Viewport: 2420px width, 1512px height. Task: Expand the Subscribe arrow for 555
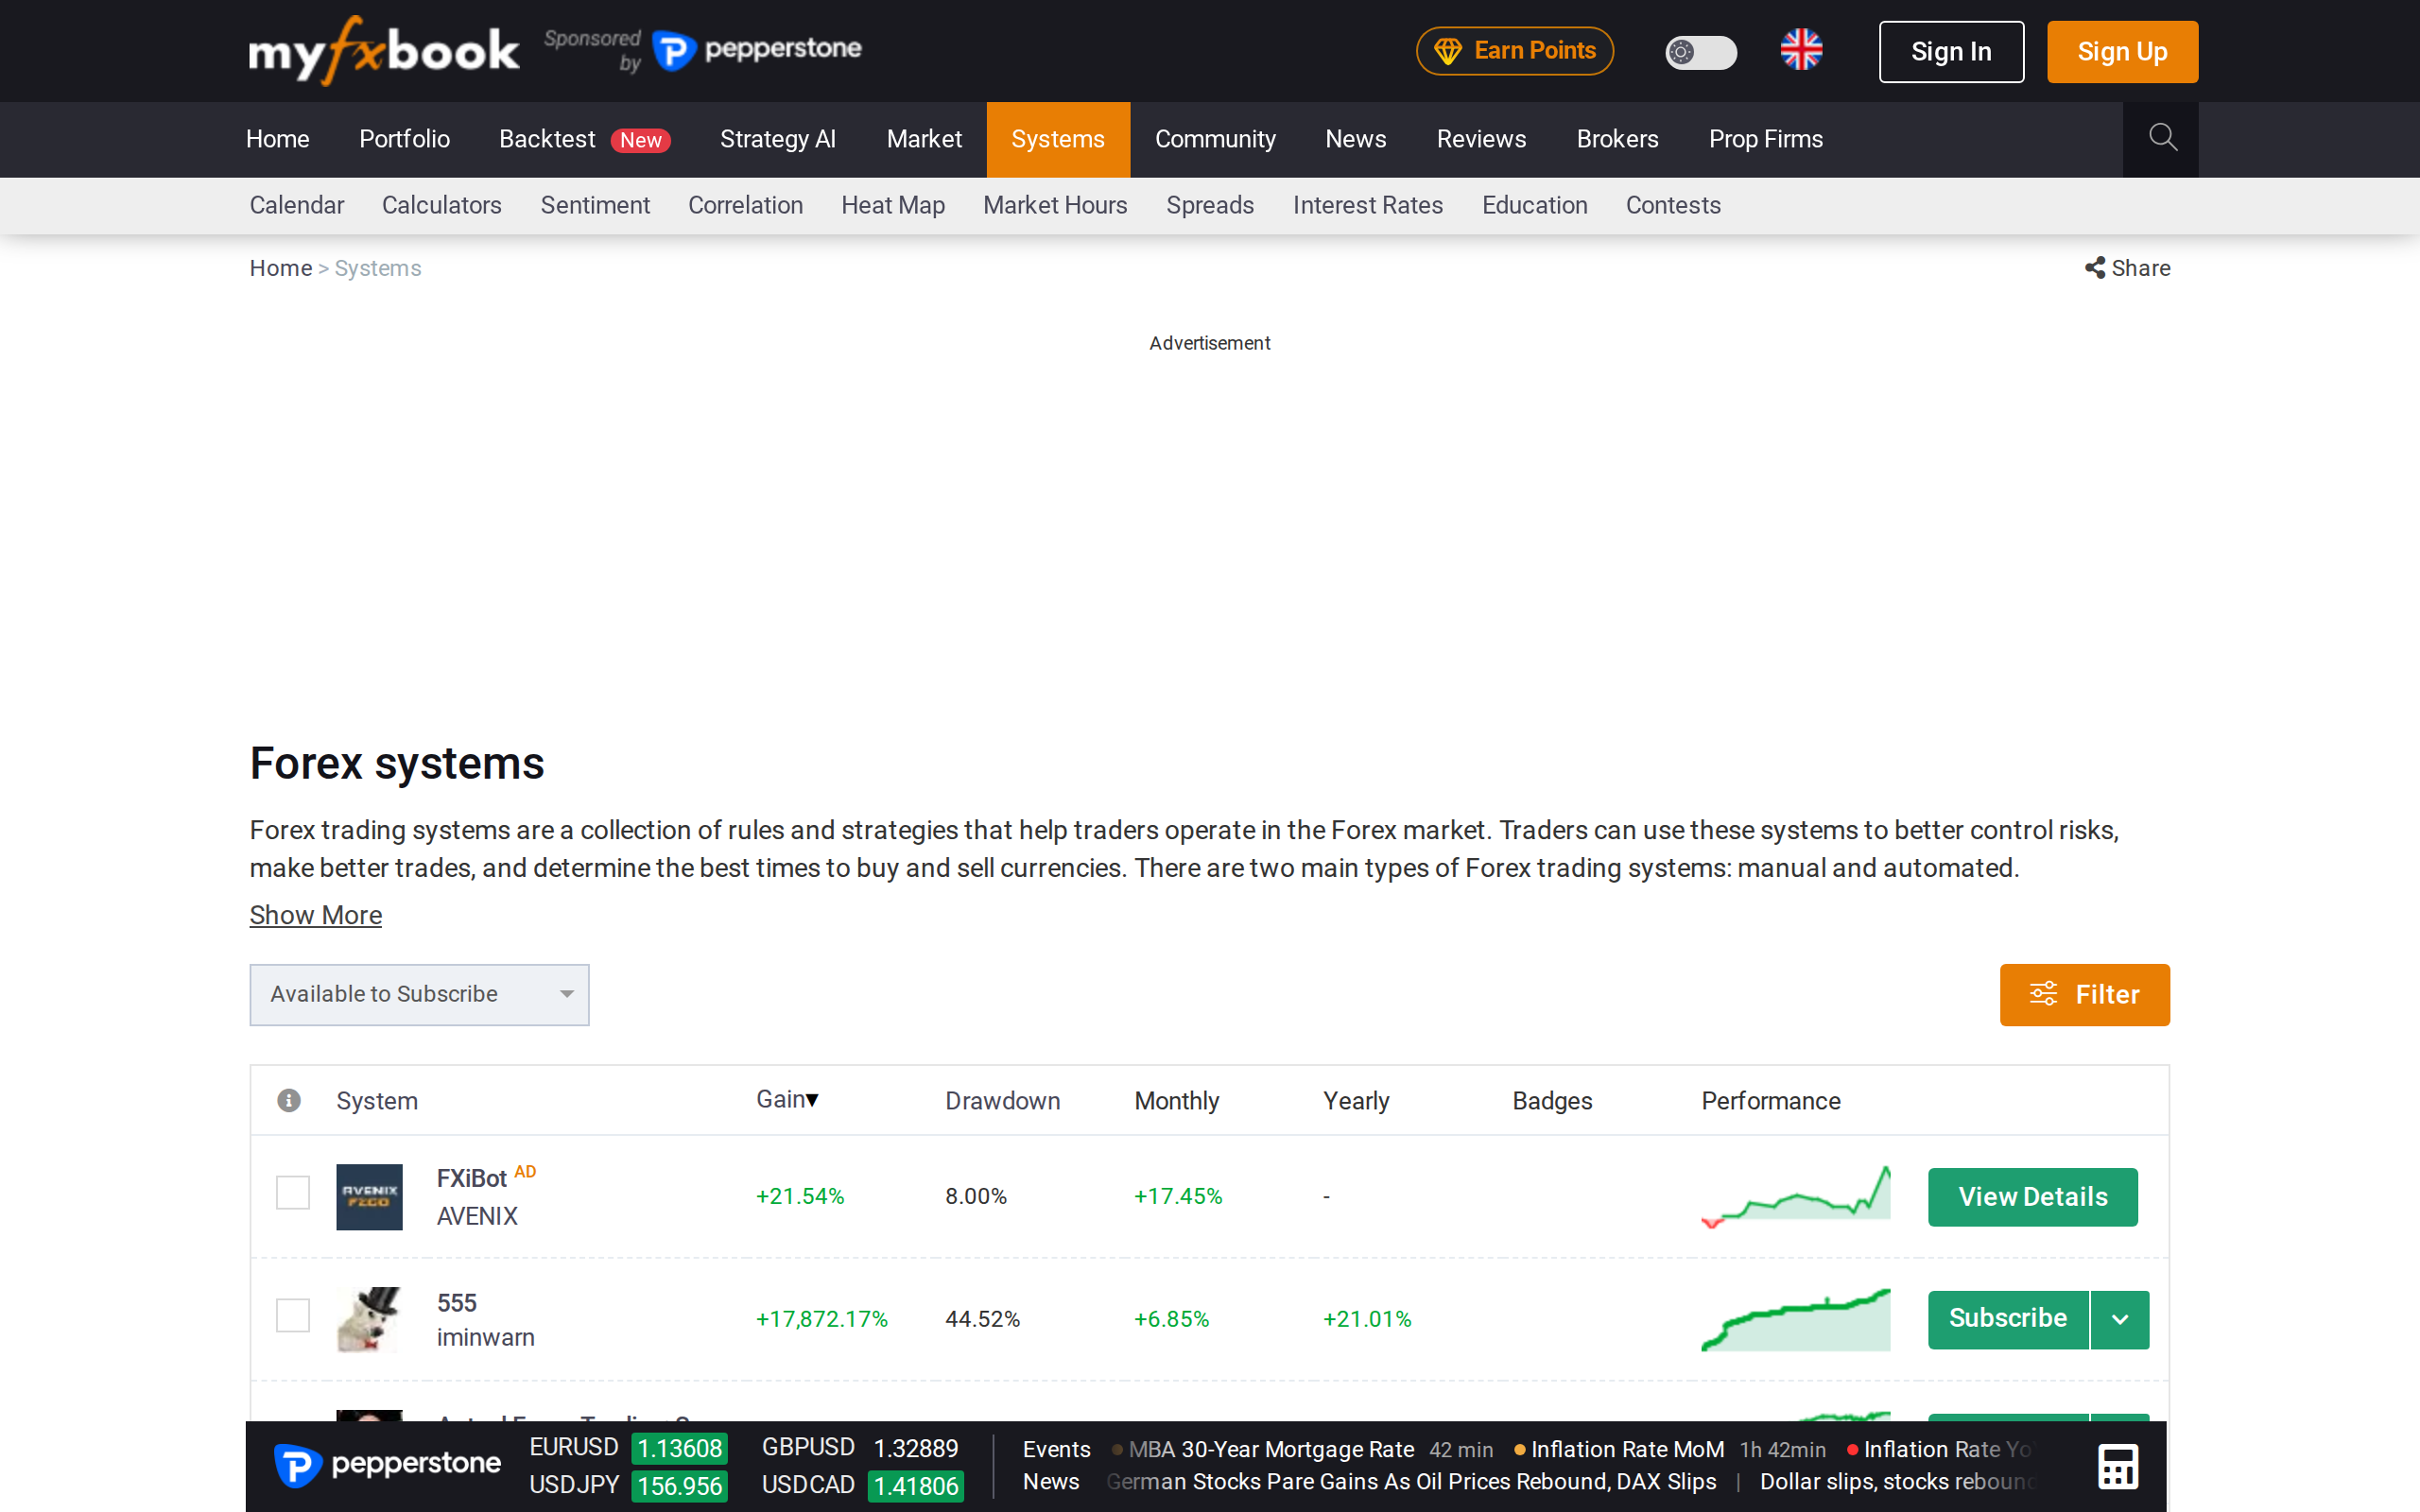pyautogui.click(x=2120, y=1319)
